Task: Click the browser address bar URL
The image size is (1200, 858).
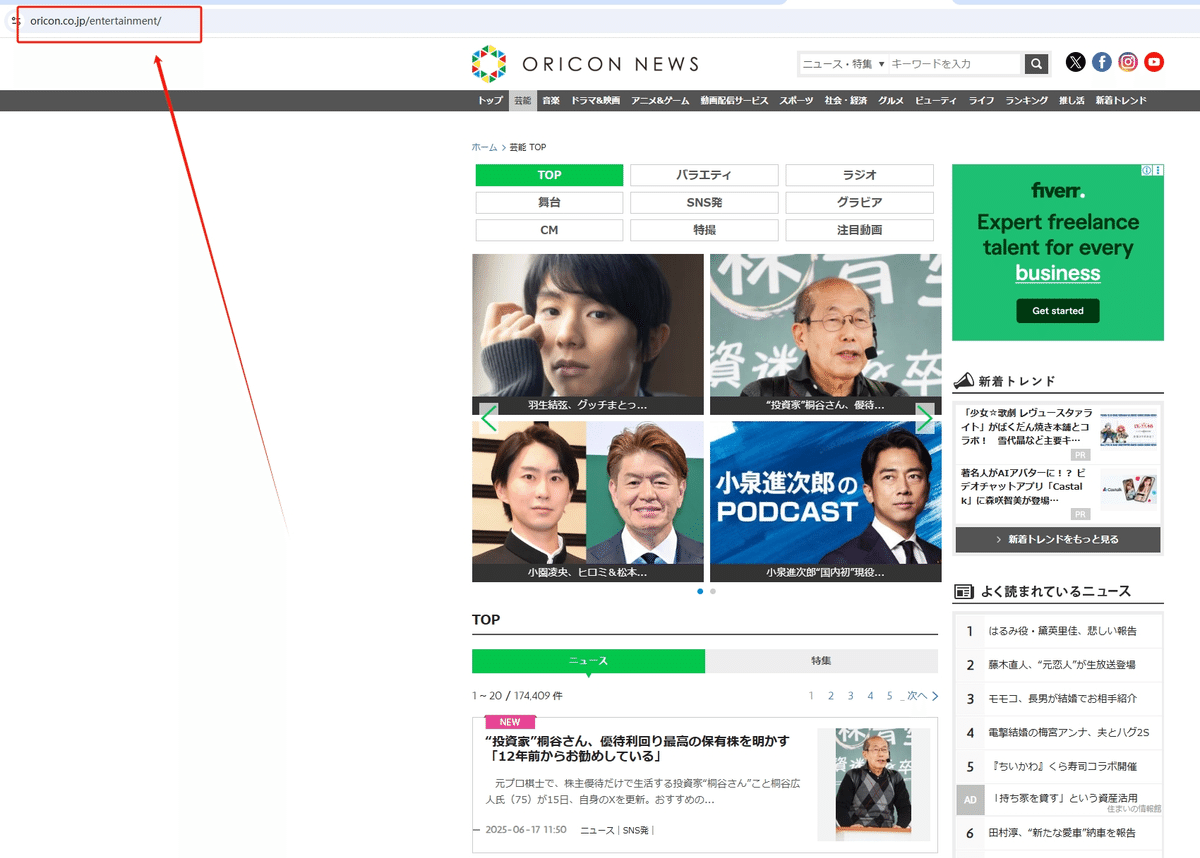Action: click(x=96, y=21)
